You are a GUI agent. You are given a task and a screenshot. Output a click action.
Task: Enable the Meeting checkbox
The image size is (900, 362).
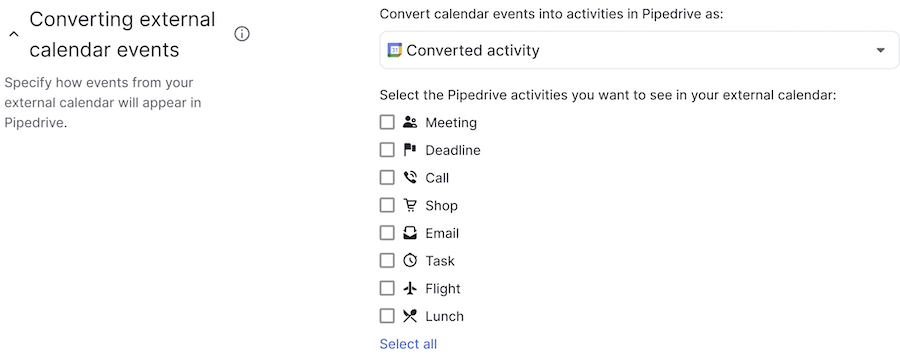387,122
